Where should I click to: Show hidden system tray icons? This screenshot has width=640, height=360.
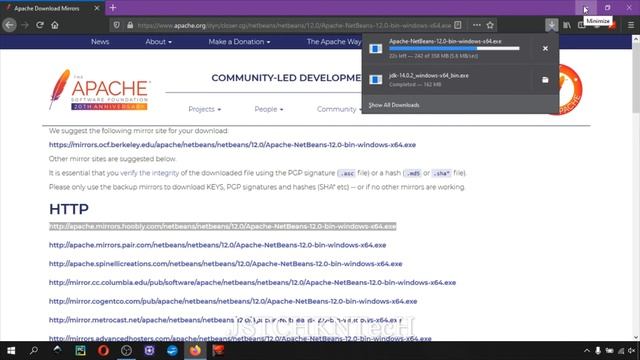pos(587,351)
